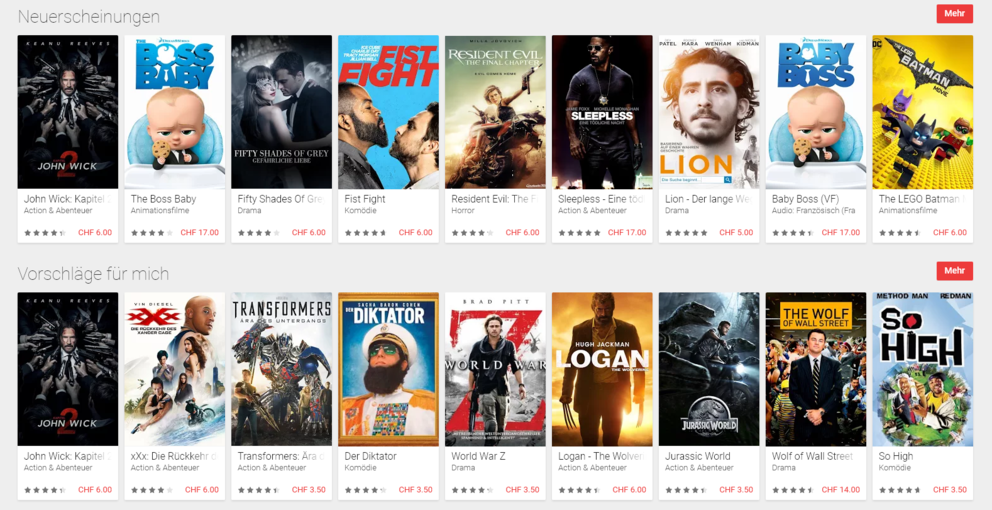Viewport: 992px width, 510px height.
Task: Open the Fist Fight movie poster
Action: [388, 112]
